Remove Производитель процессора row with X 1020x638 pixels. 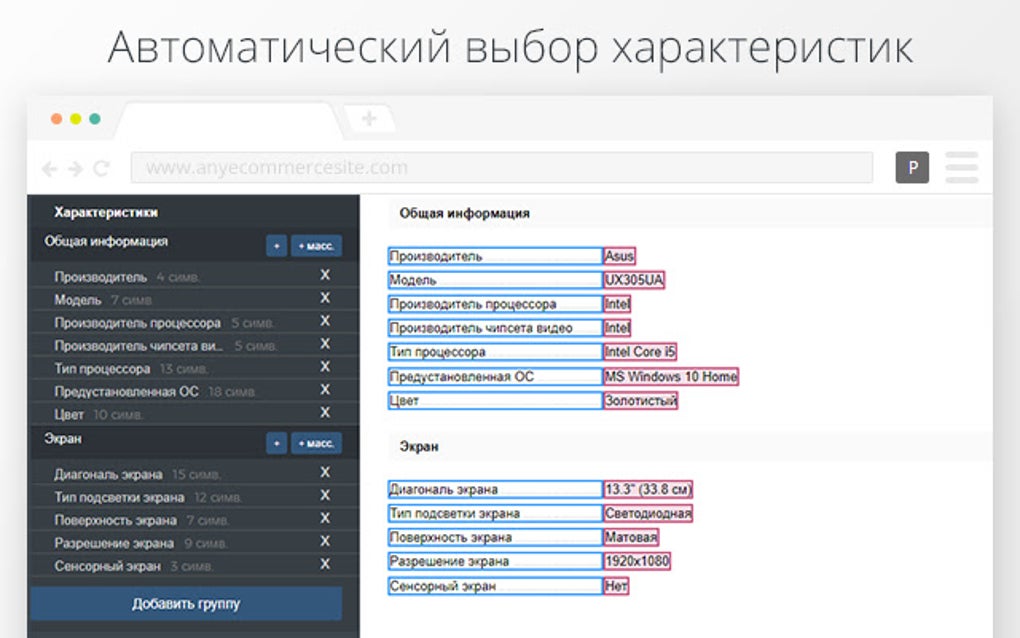click(x=325, y=321)
